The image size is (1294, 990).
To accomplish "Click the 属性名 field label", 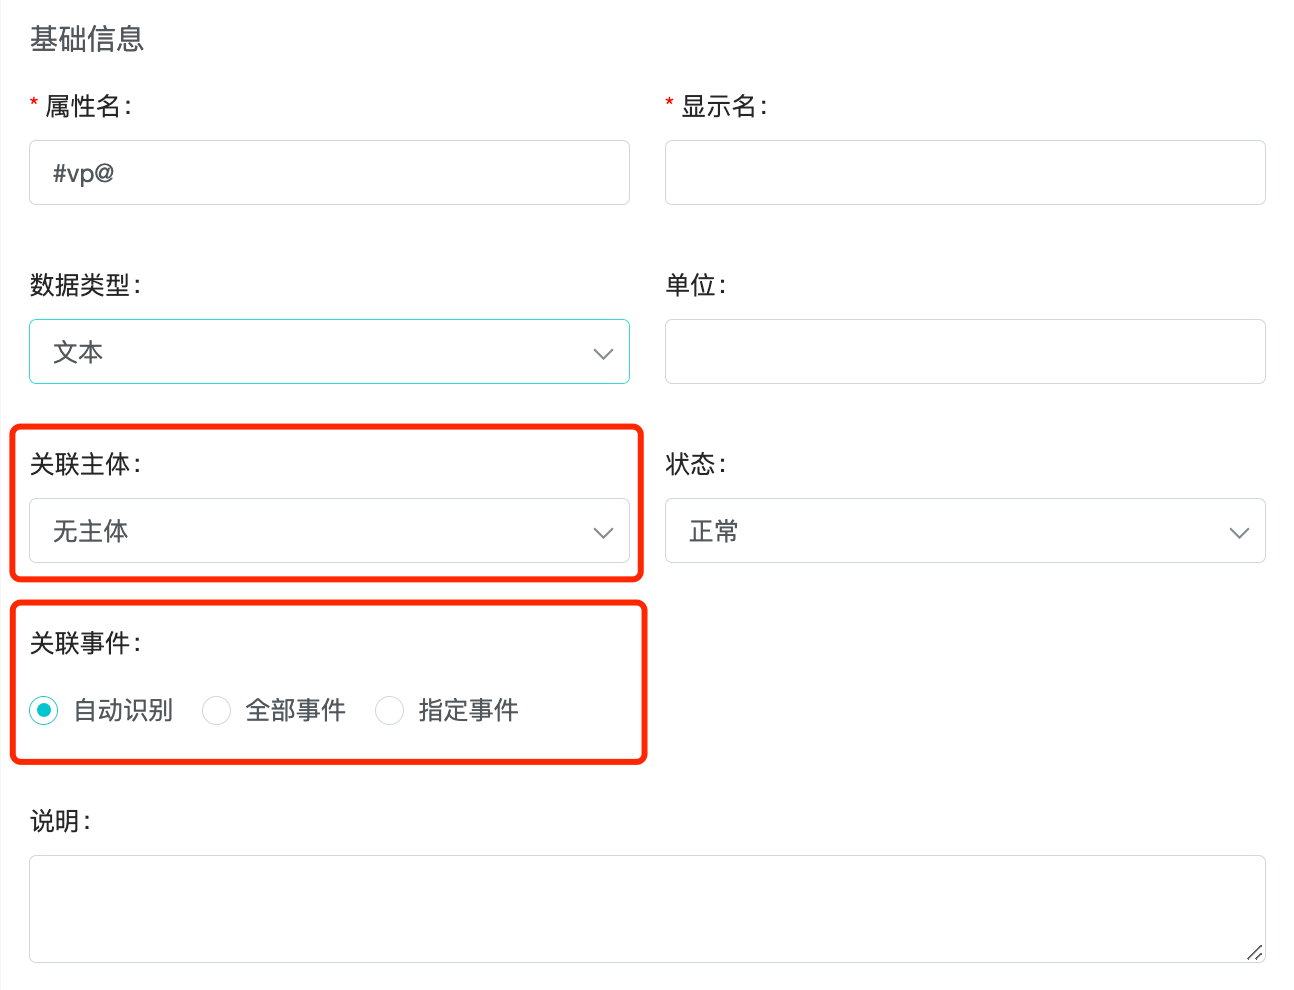I will (x=87, y=106).
